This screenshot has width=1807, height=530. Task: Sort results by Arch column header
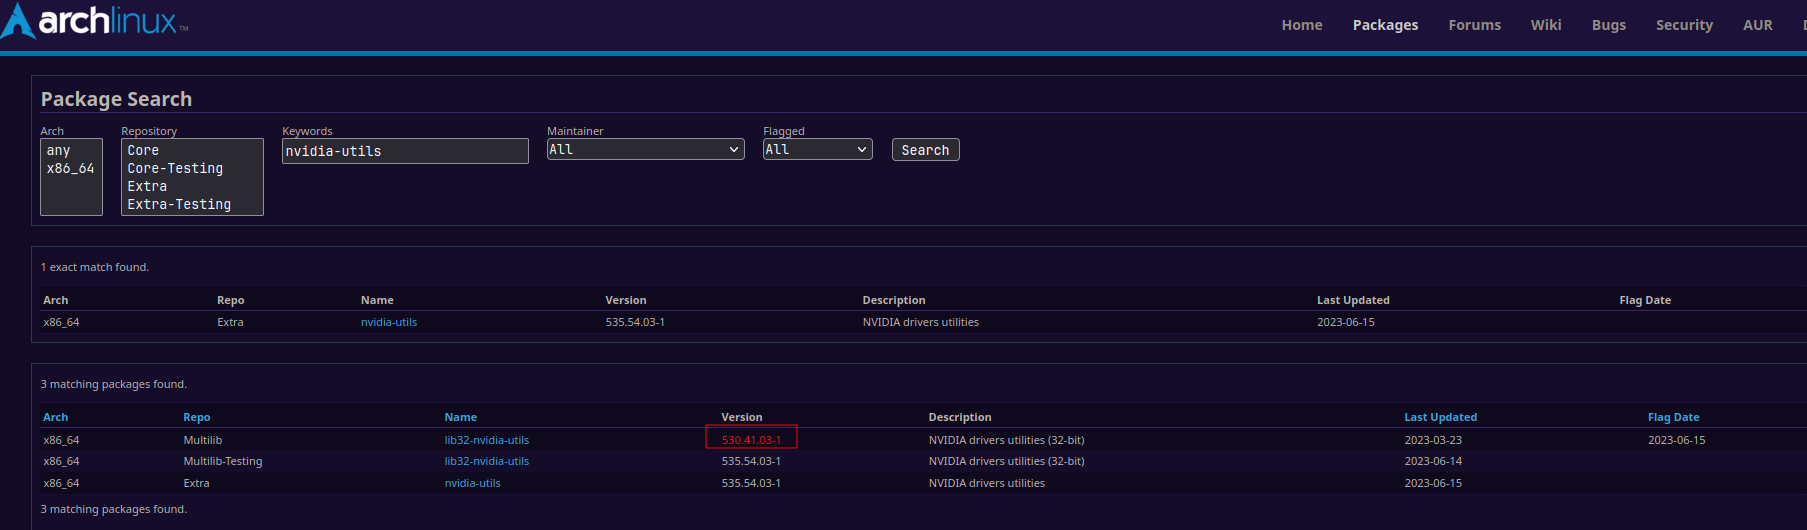click(56, 417)
